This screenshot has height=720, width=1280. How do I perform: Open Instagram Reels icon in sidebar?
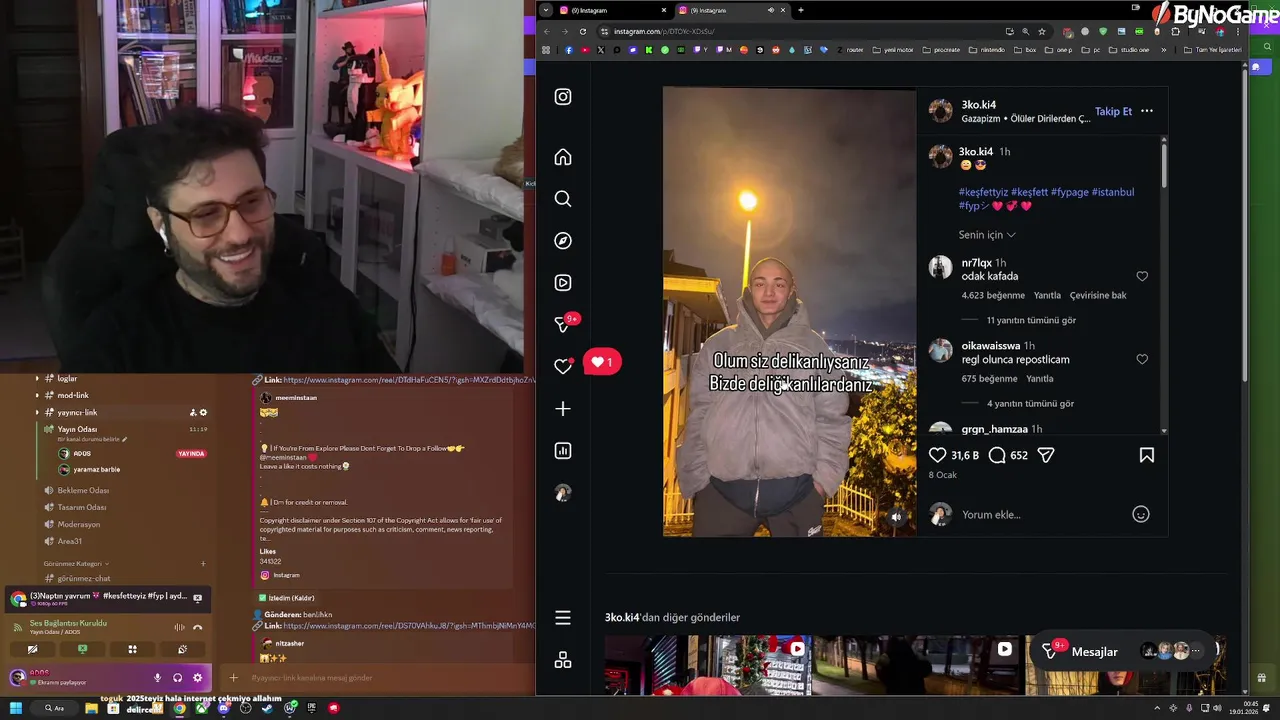563,283
